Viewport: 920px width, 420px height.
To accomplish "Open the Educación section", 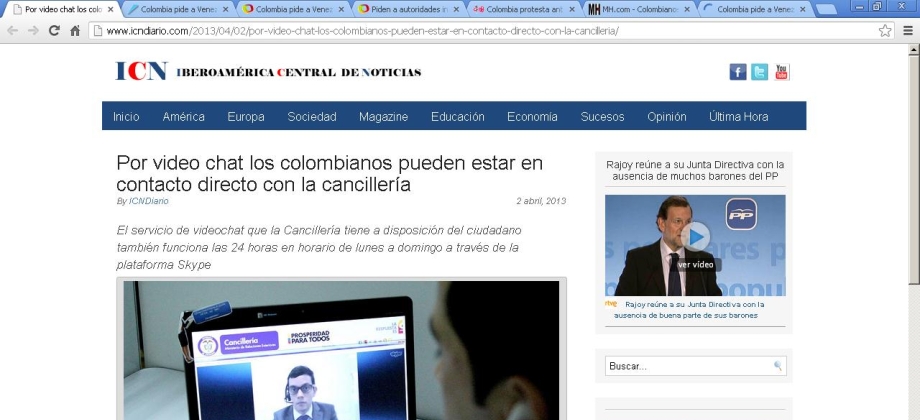I will tap(458, 117).
